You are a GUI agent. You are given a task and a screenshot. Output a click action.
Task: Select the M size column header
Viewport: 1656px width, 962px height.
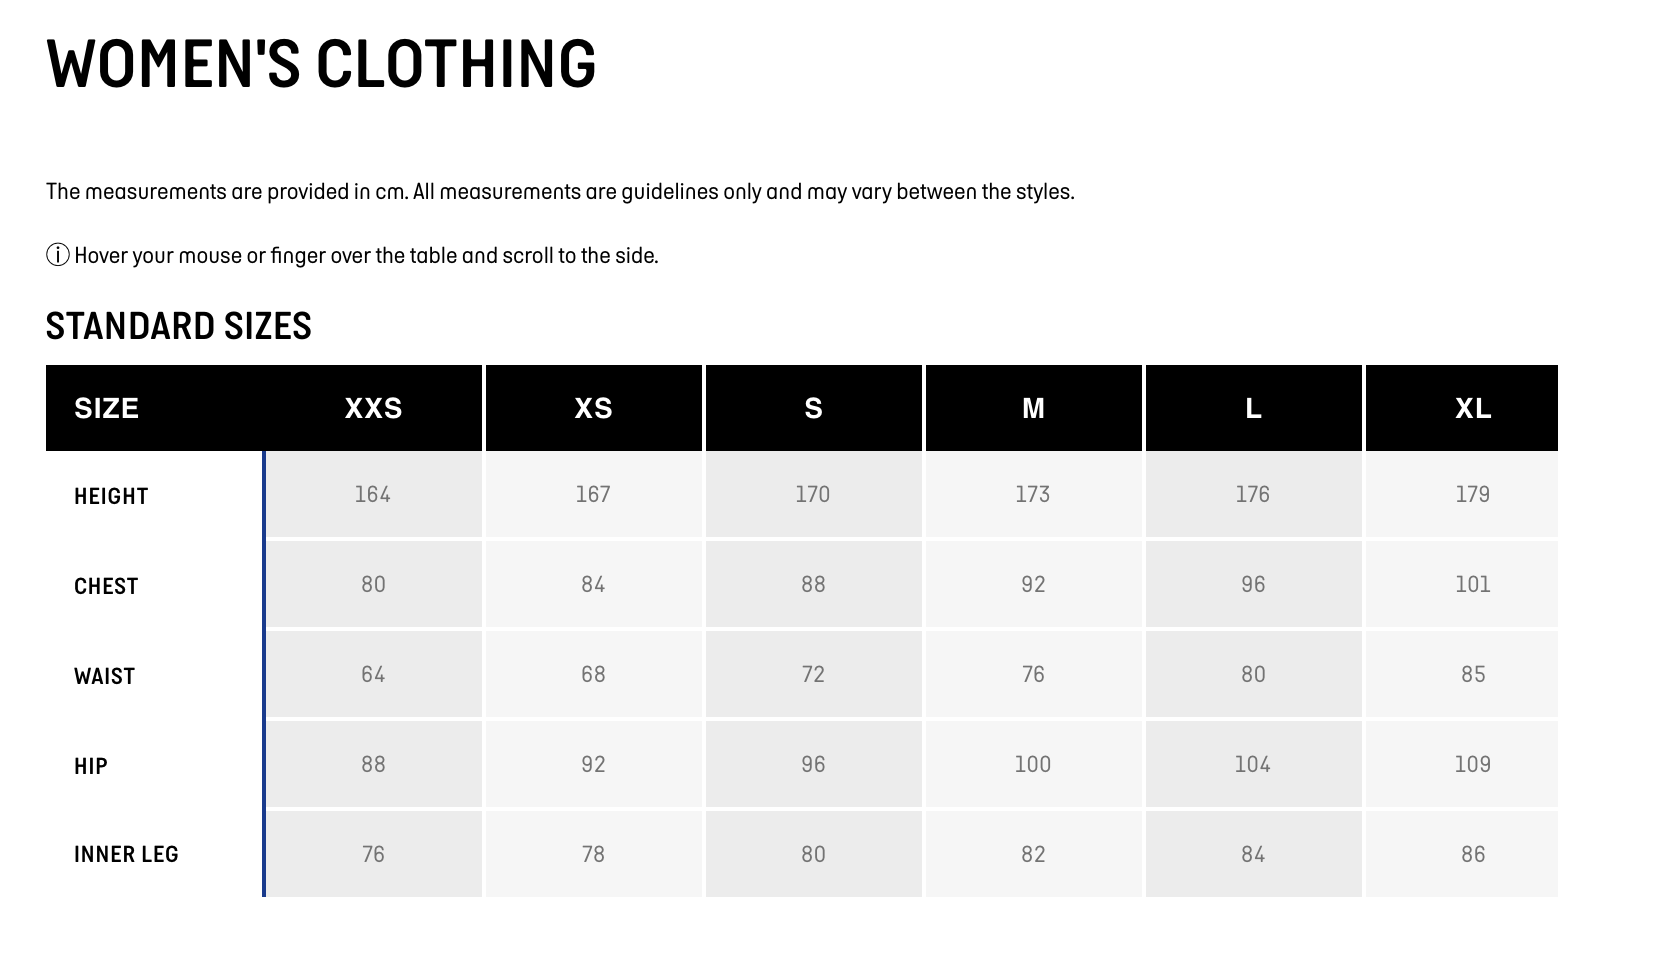coord(1033,408)
